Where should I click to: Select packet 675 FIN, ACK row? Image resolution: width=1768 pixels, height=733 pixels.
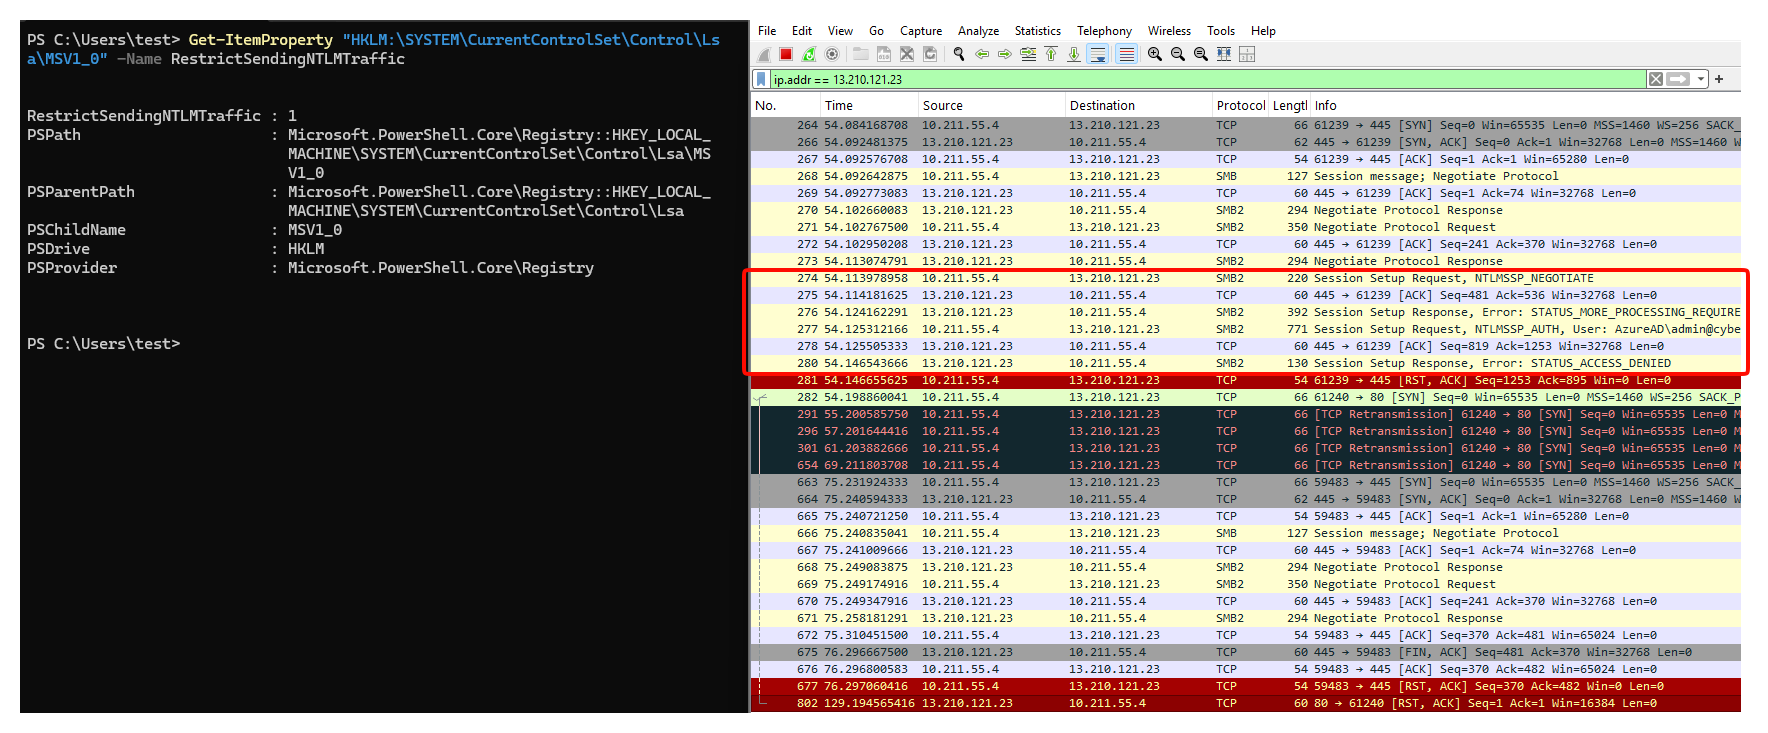1246,652
